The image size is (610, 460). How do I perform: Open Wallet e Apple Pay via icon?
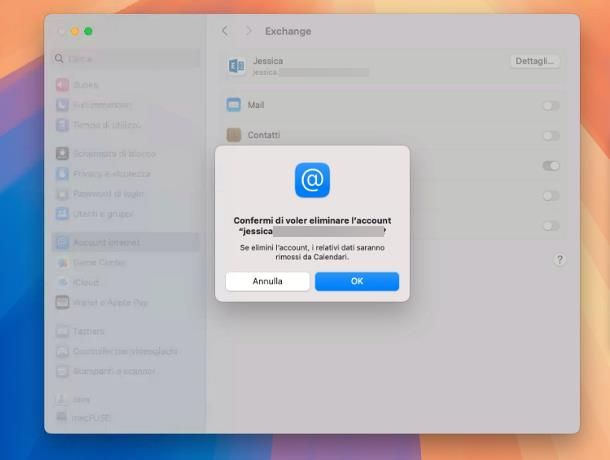(62, 302)
